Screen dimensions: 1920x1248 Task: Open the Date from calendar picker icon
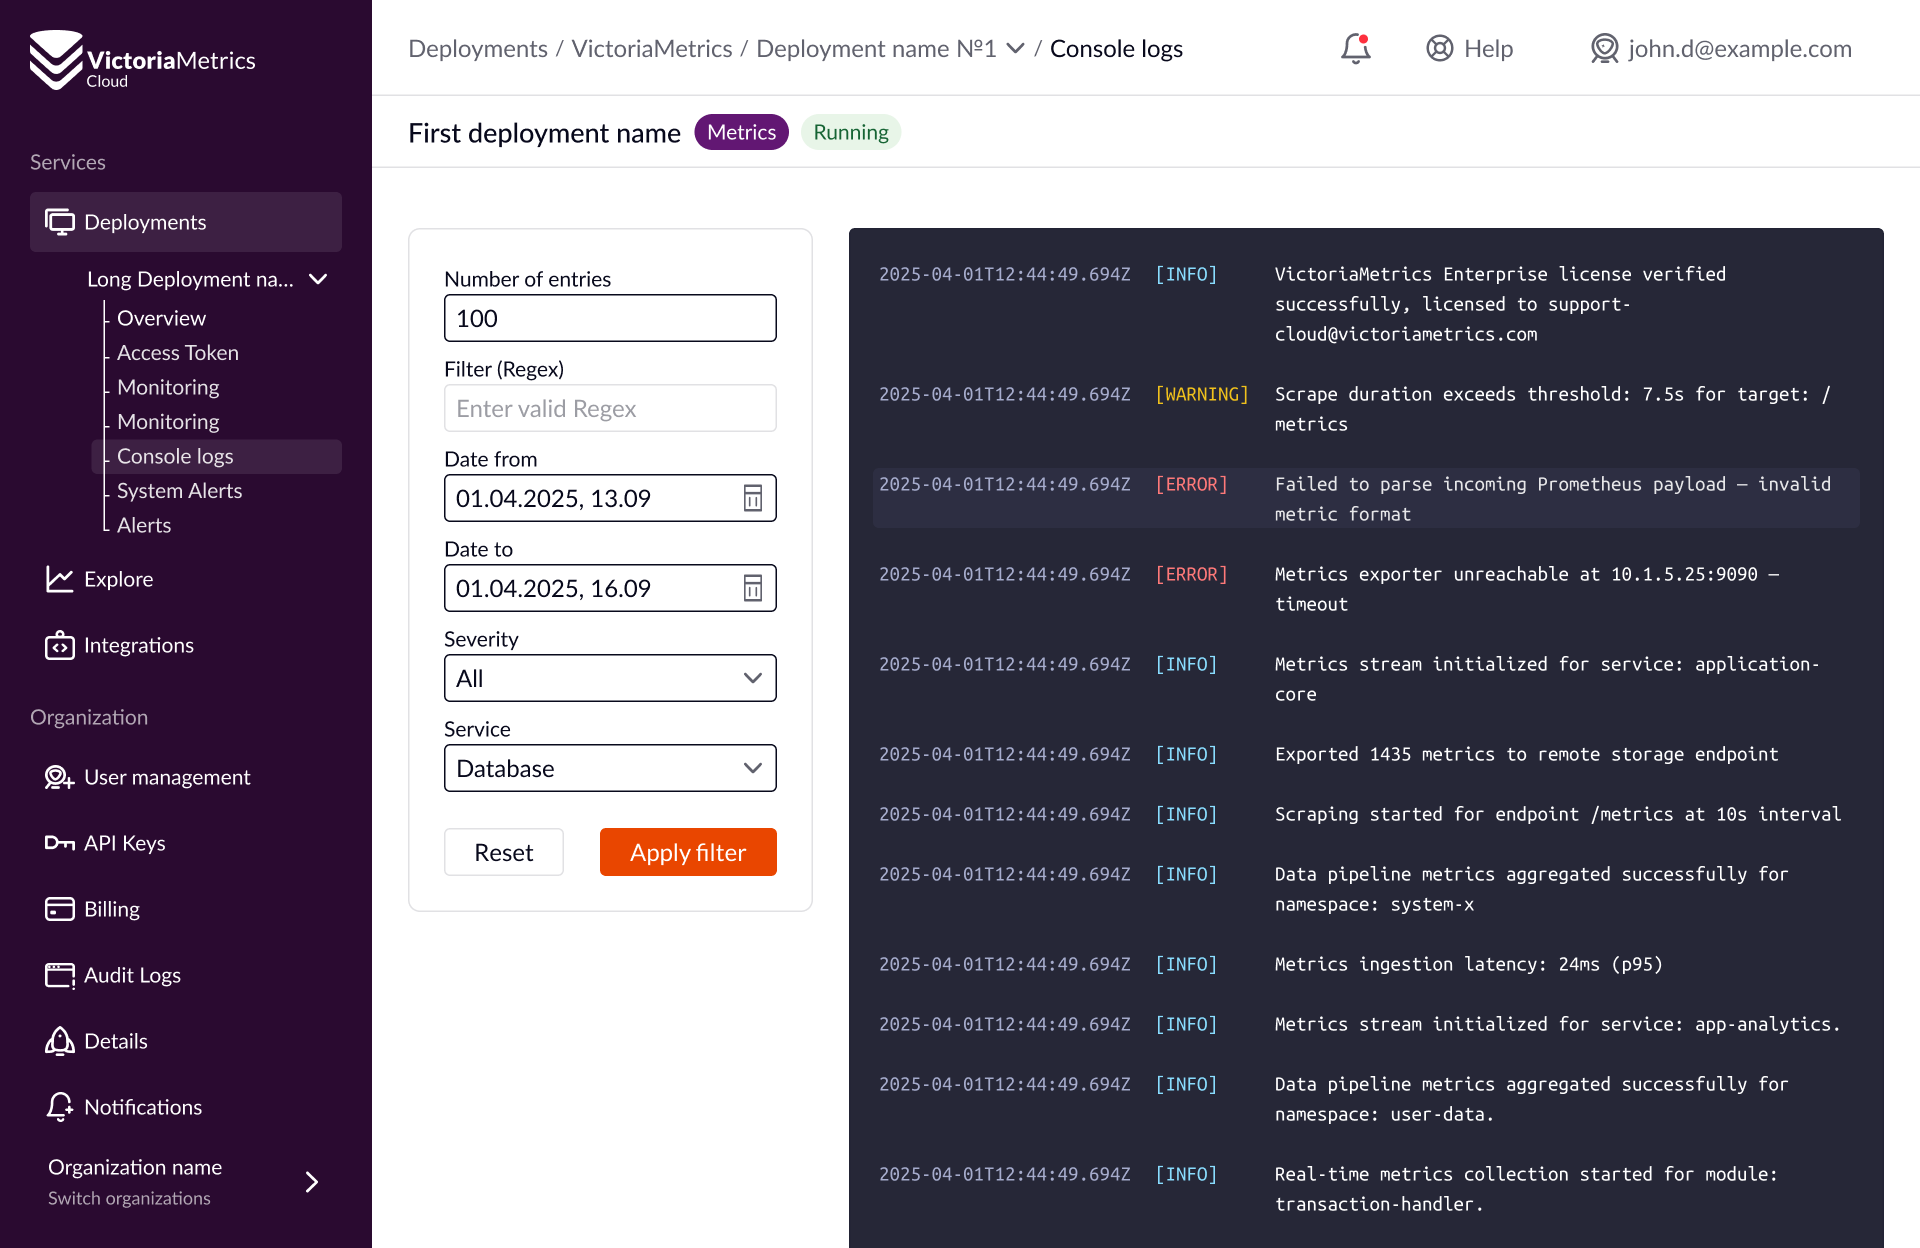(753, 498)
